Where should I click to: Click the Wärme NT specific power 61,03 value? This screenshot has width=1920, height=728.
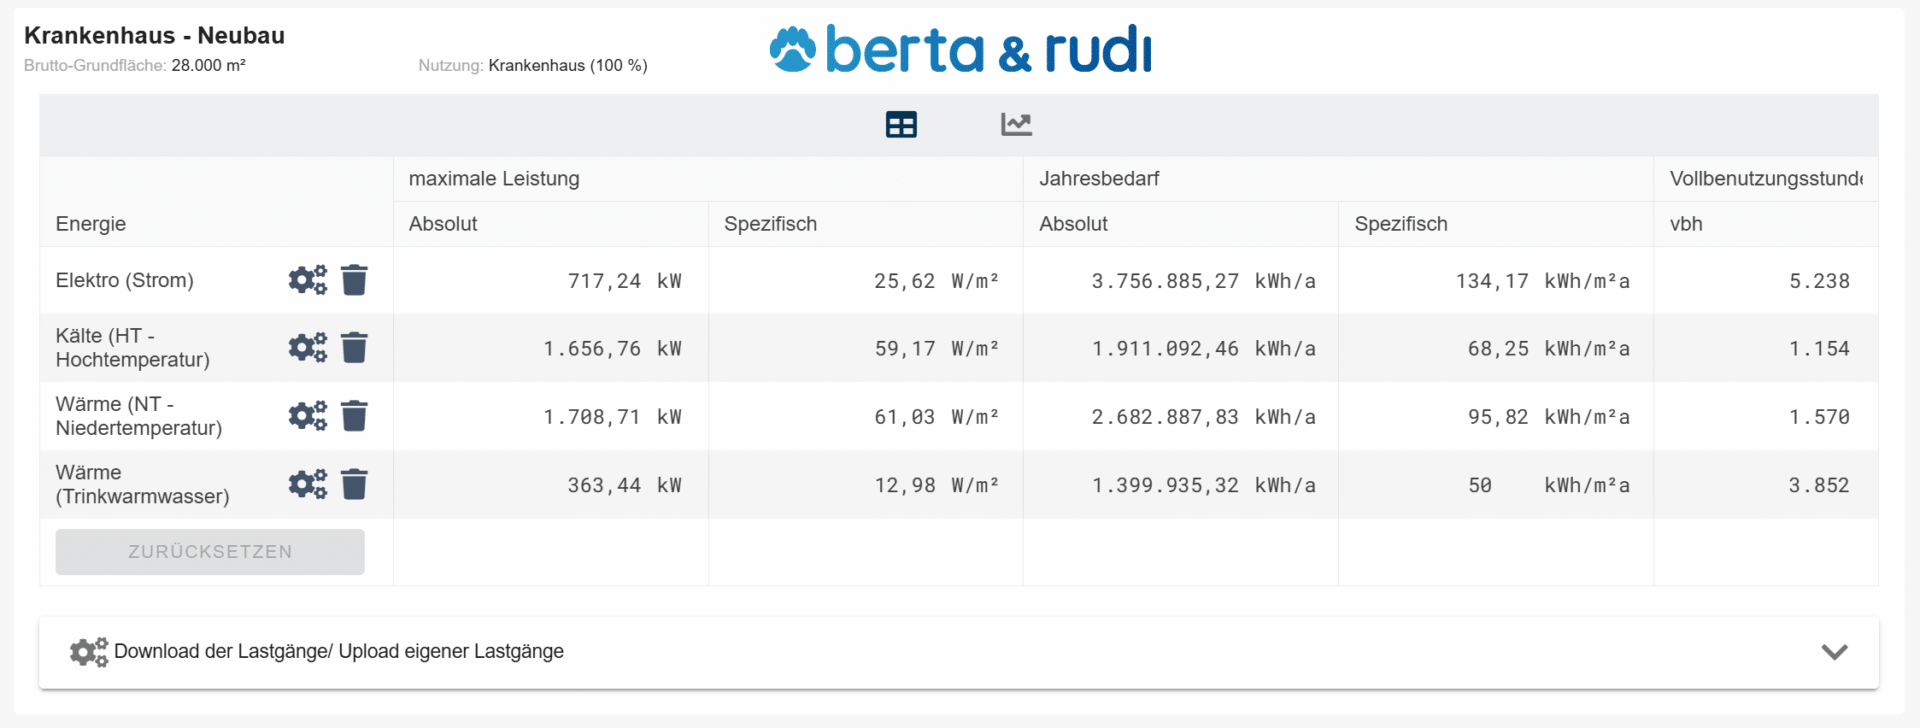pos(904,417)
